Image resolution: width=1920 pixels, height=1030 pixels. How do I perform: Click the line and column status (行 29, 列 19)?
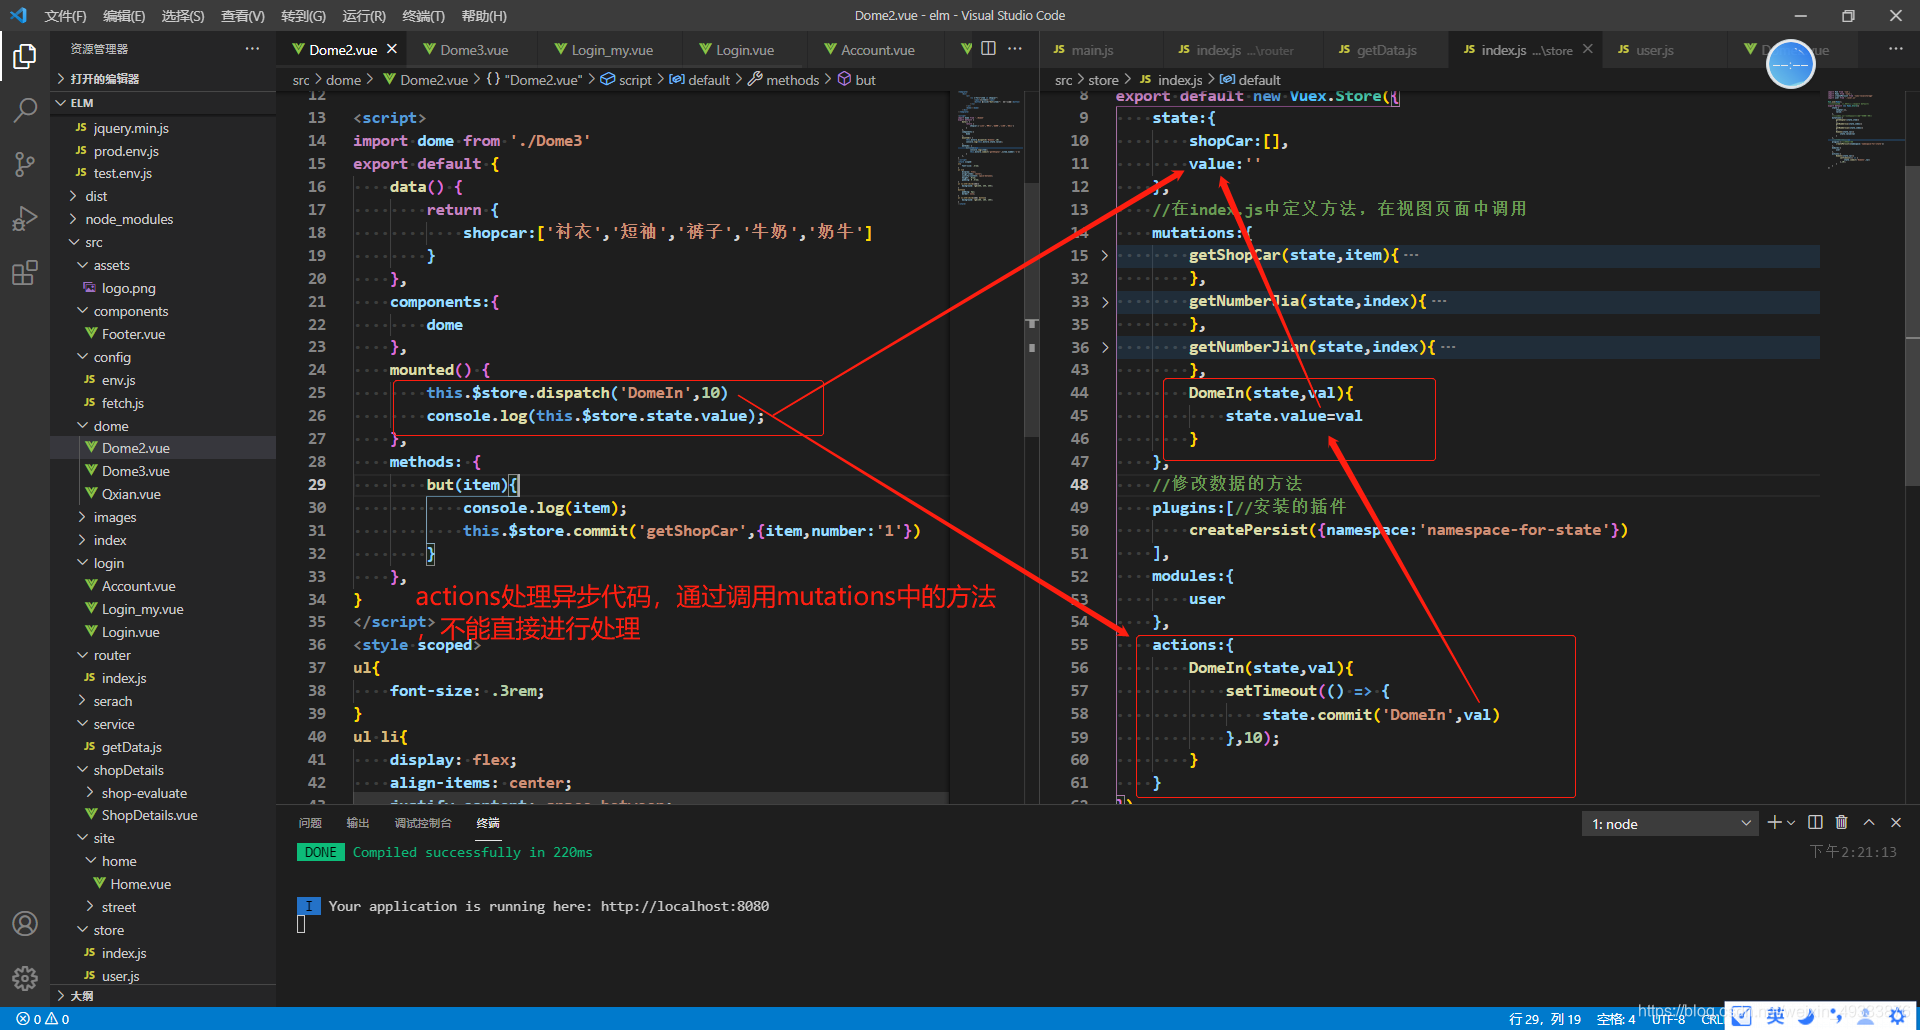click(x=1545, y=1019)
